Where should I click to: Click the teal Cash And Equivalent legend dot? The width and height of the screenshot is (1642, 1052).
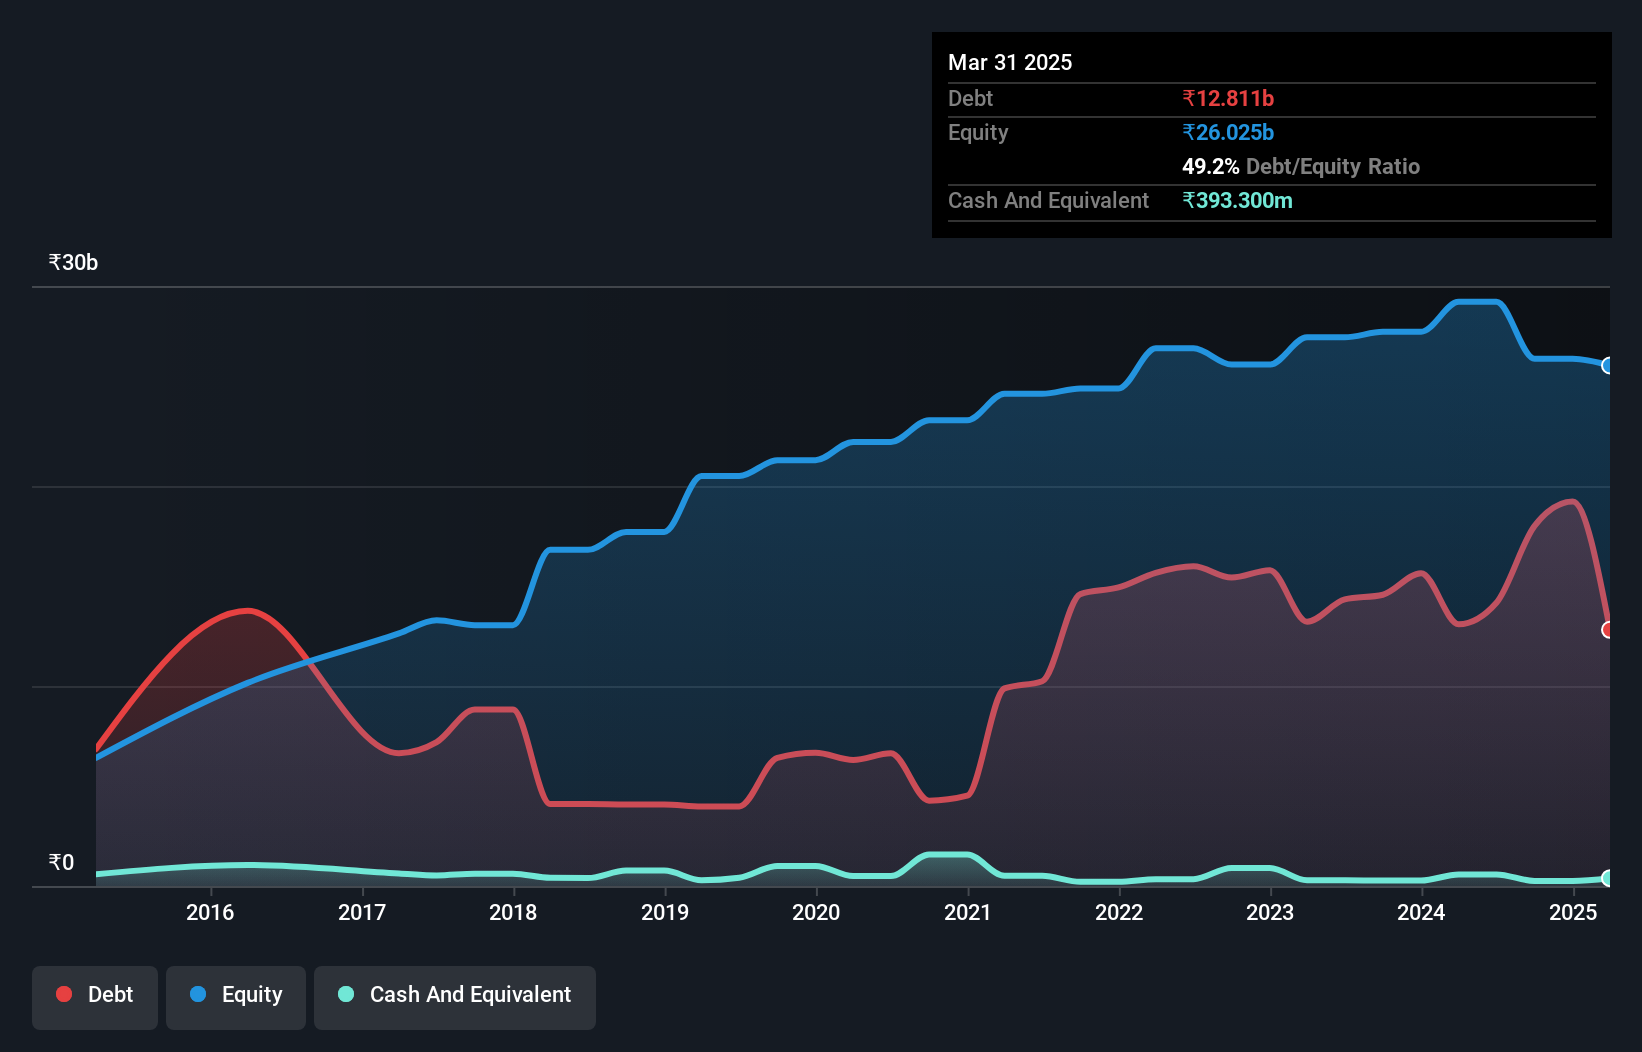click(346, 994)
